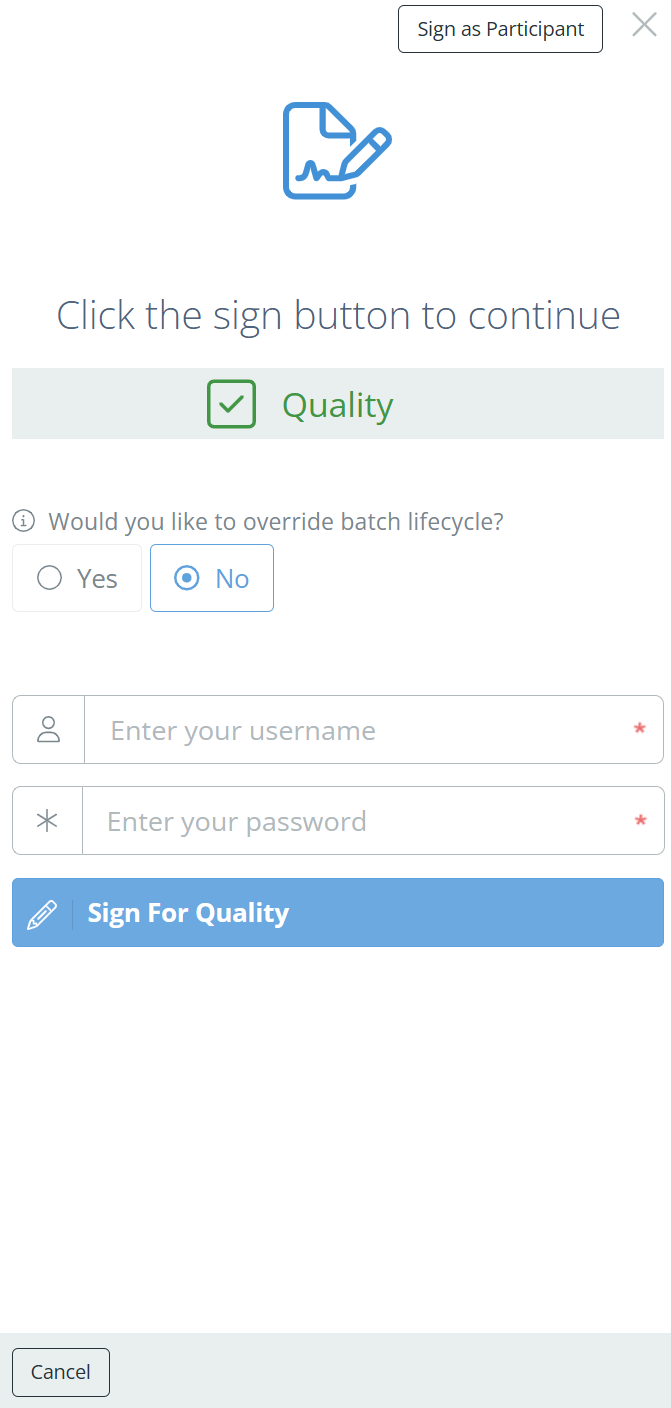Click the document signature icon at top
Viewport: 671px width, 1408px height.
[336, 150]
